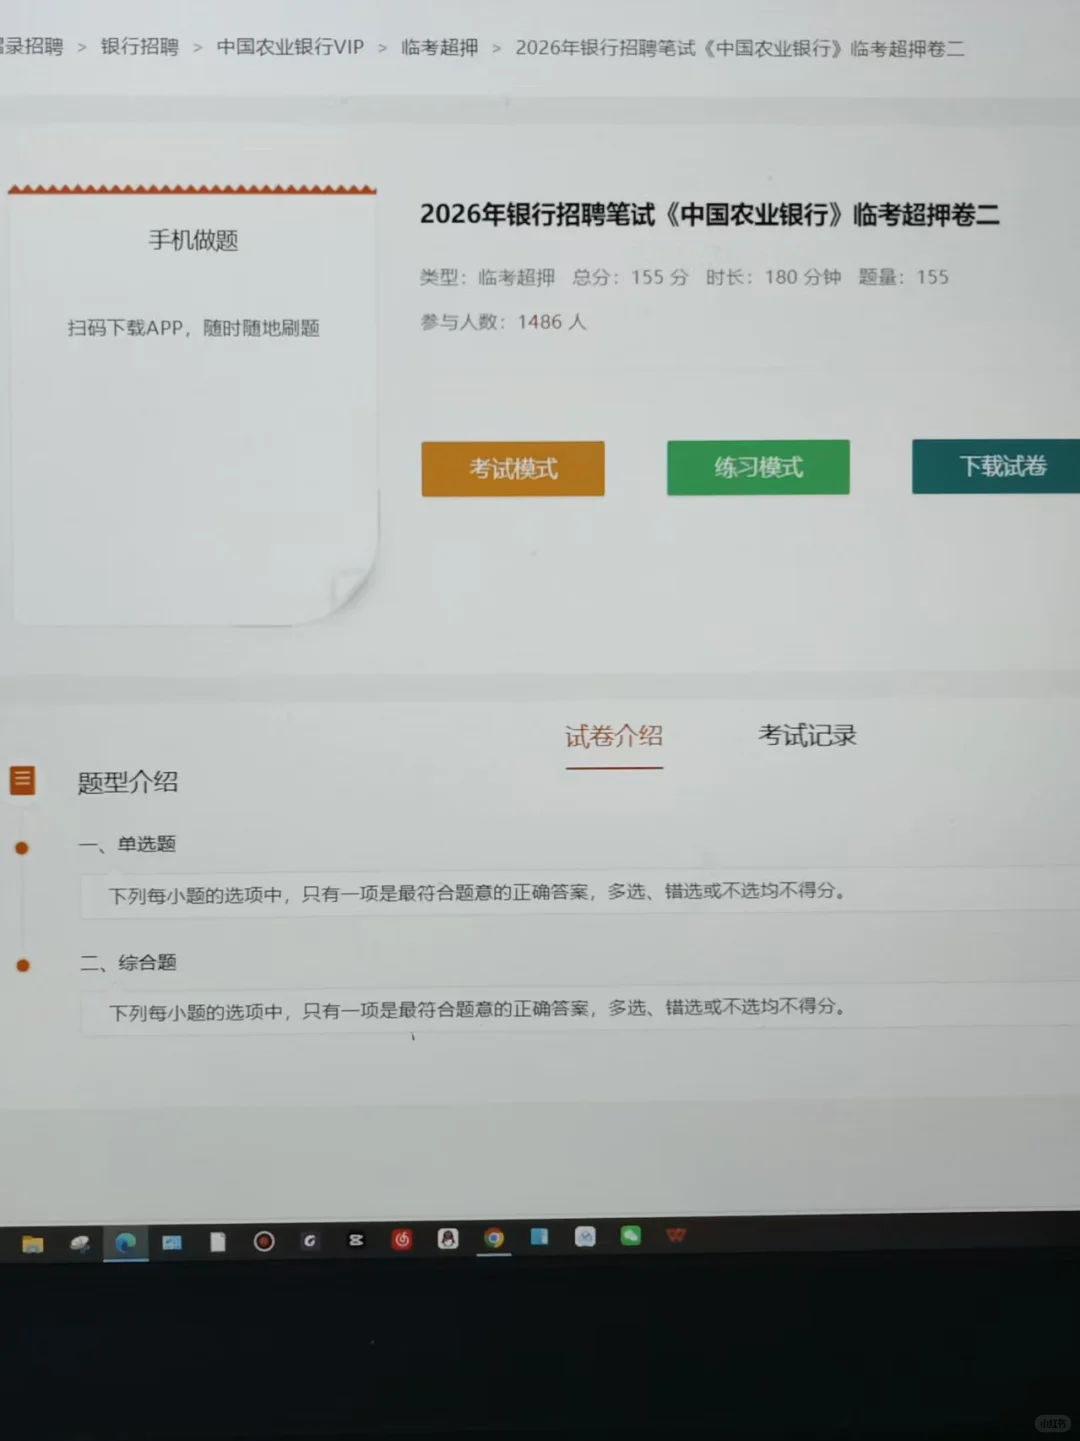This screenshot has height=1441, width=1080.
Task: Click the description under 单选题
Action: [x=478, y=893]
